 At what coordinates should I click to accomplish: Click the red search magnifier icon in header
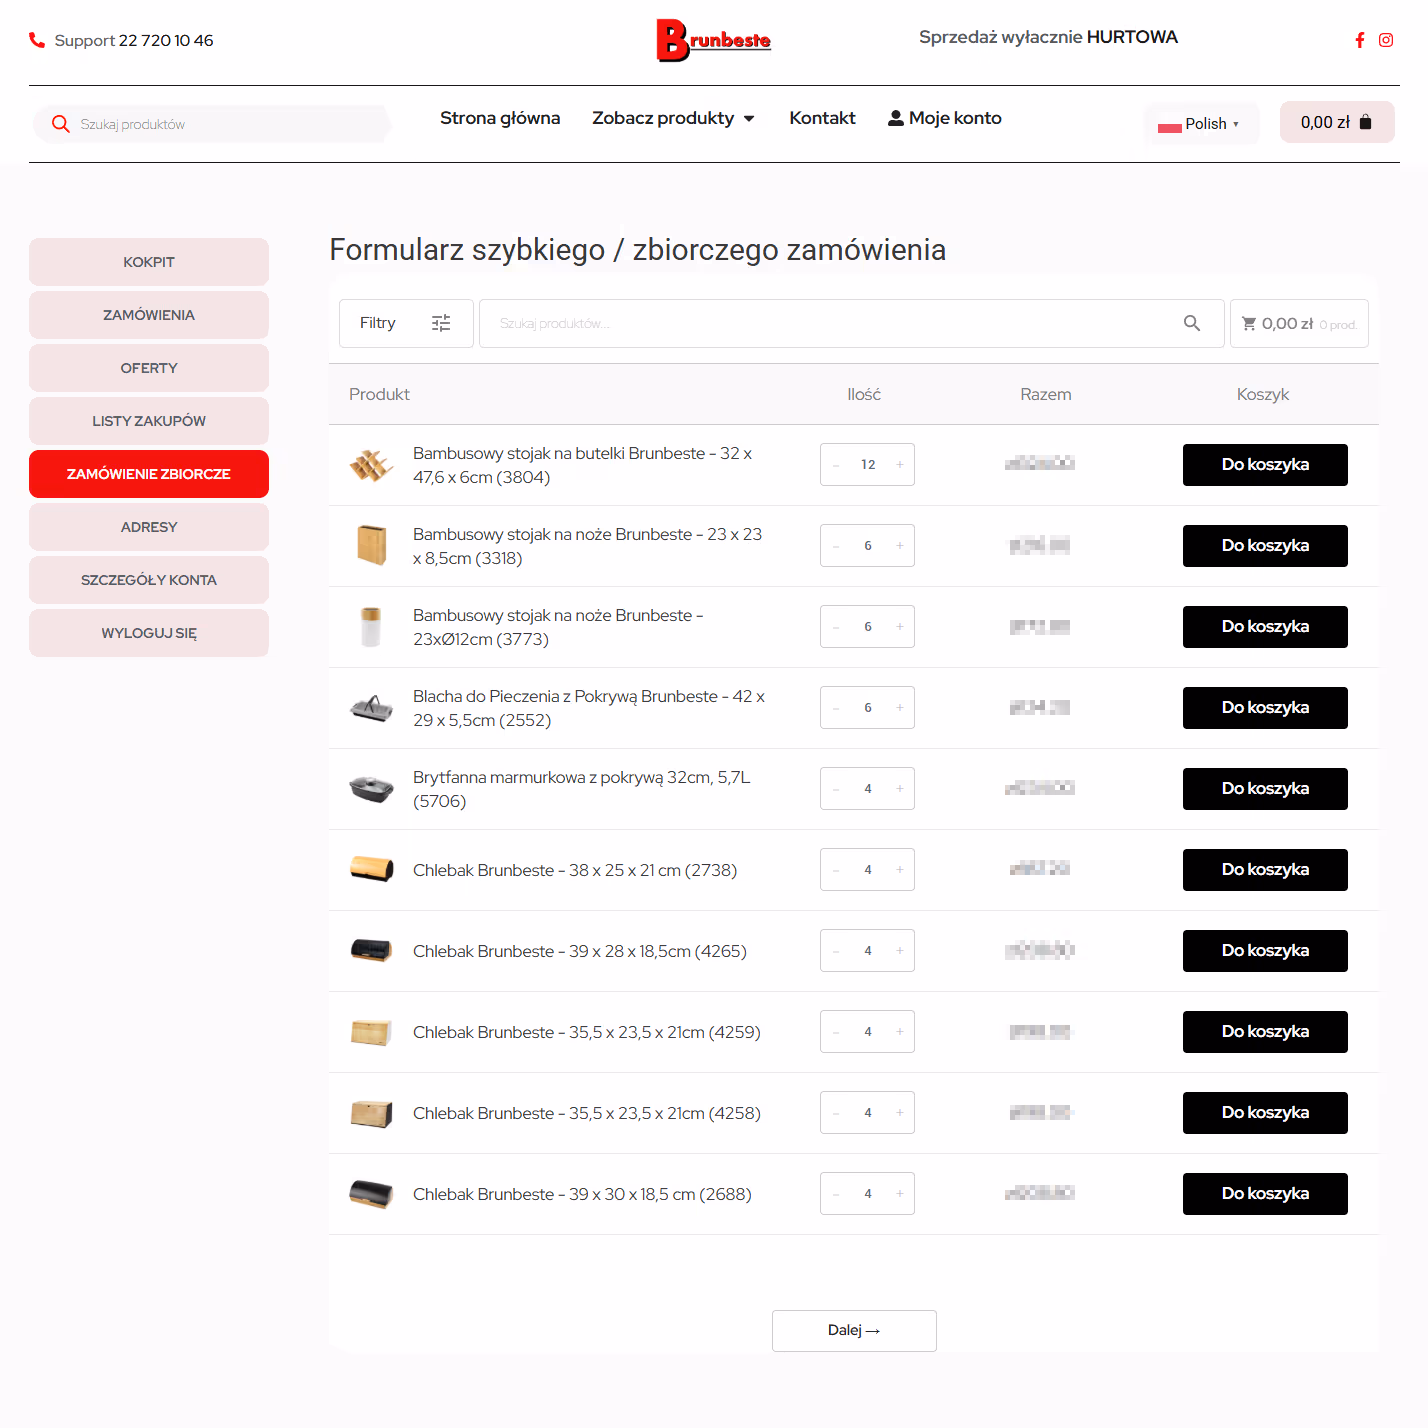pyautogui.click(x=61, y=124)
